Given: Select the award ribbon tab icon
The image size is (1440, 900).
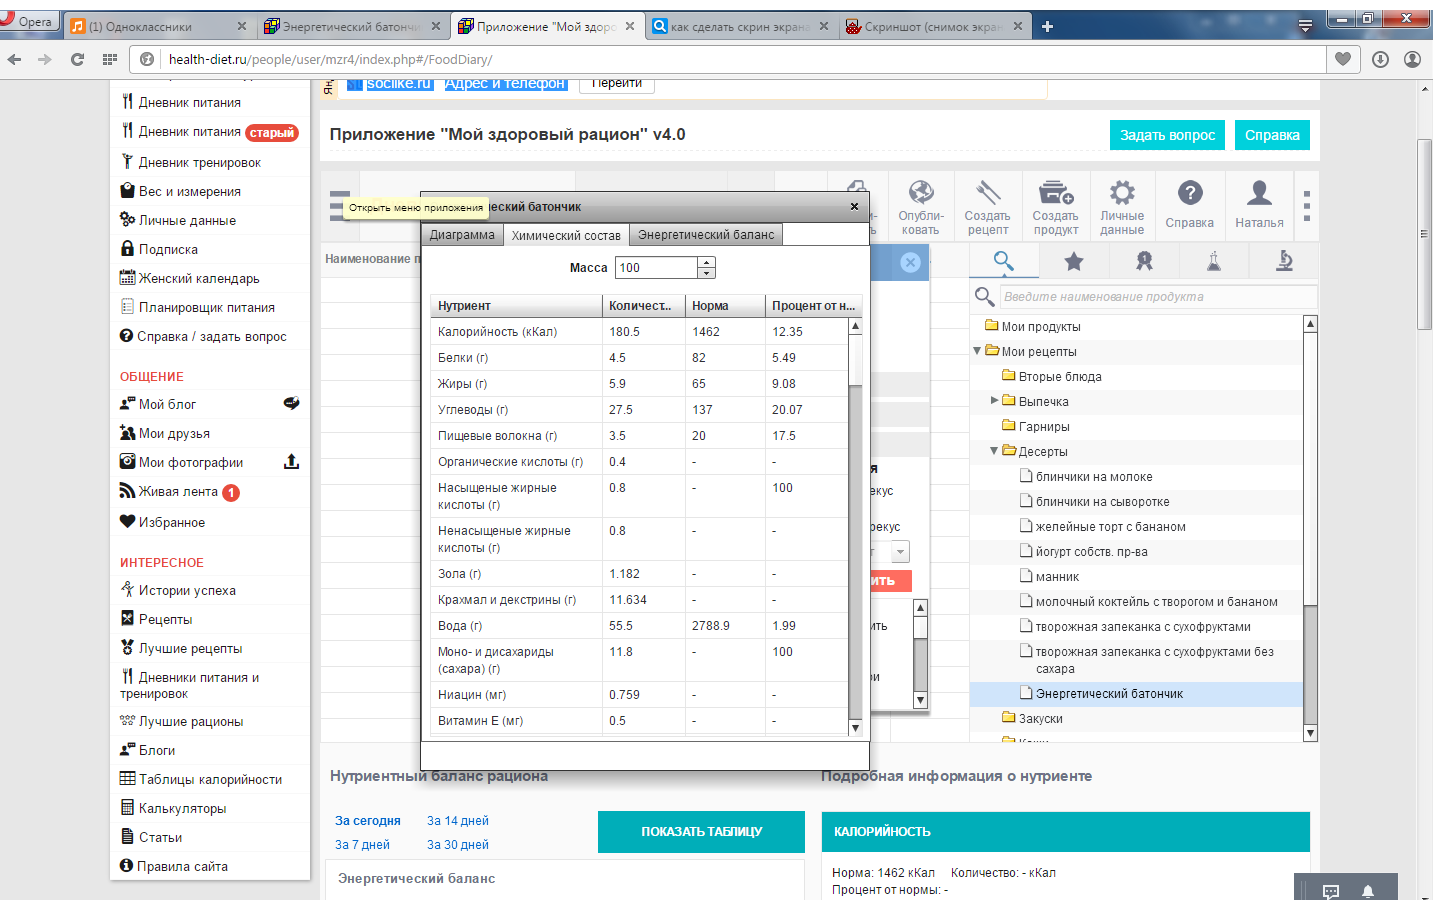Looking at the screenshot, I should coord(1144,262).
